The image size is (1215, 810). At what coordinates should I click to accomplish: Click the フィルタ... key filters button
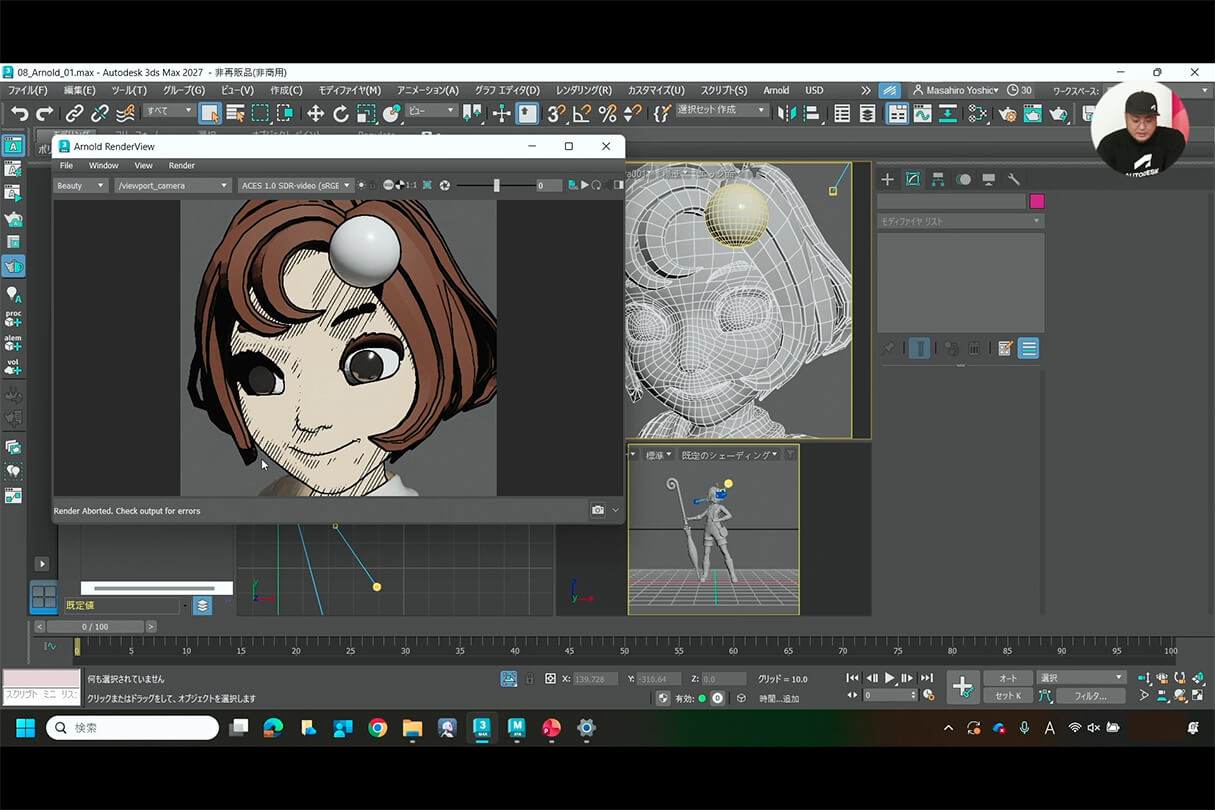[1090, 695]
